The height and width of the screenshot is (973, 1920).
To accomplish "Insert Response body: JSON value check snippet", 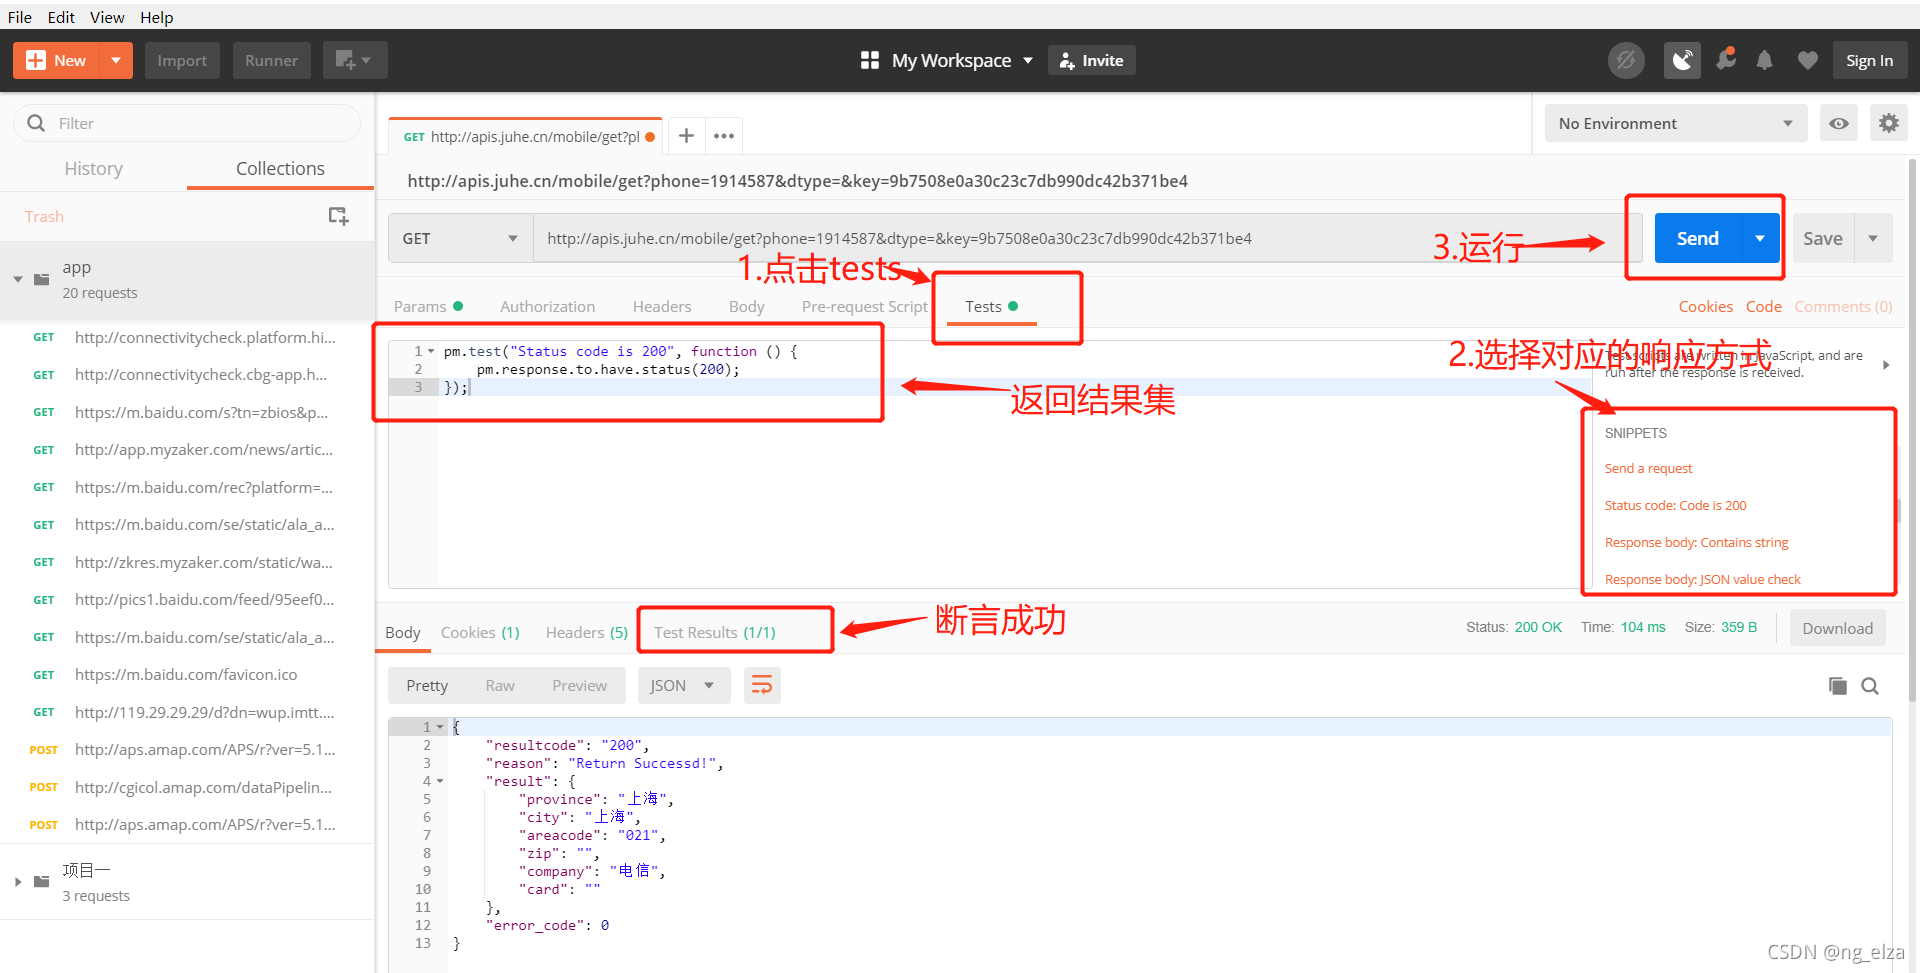I will tap(1702, 579).
